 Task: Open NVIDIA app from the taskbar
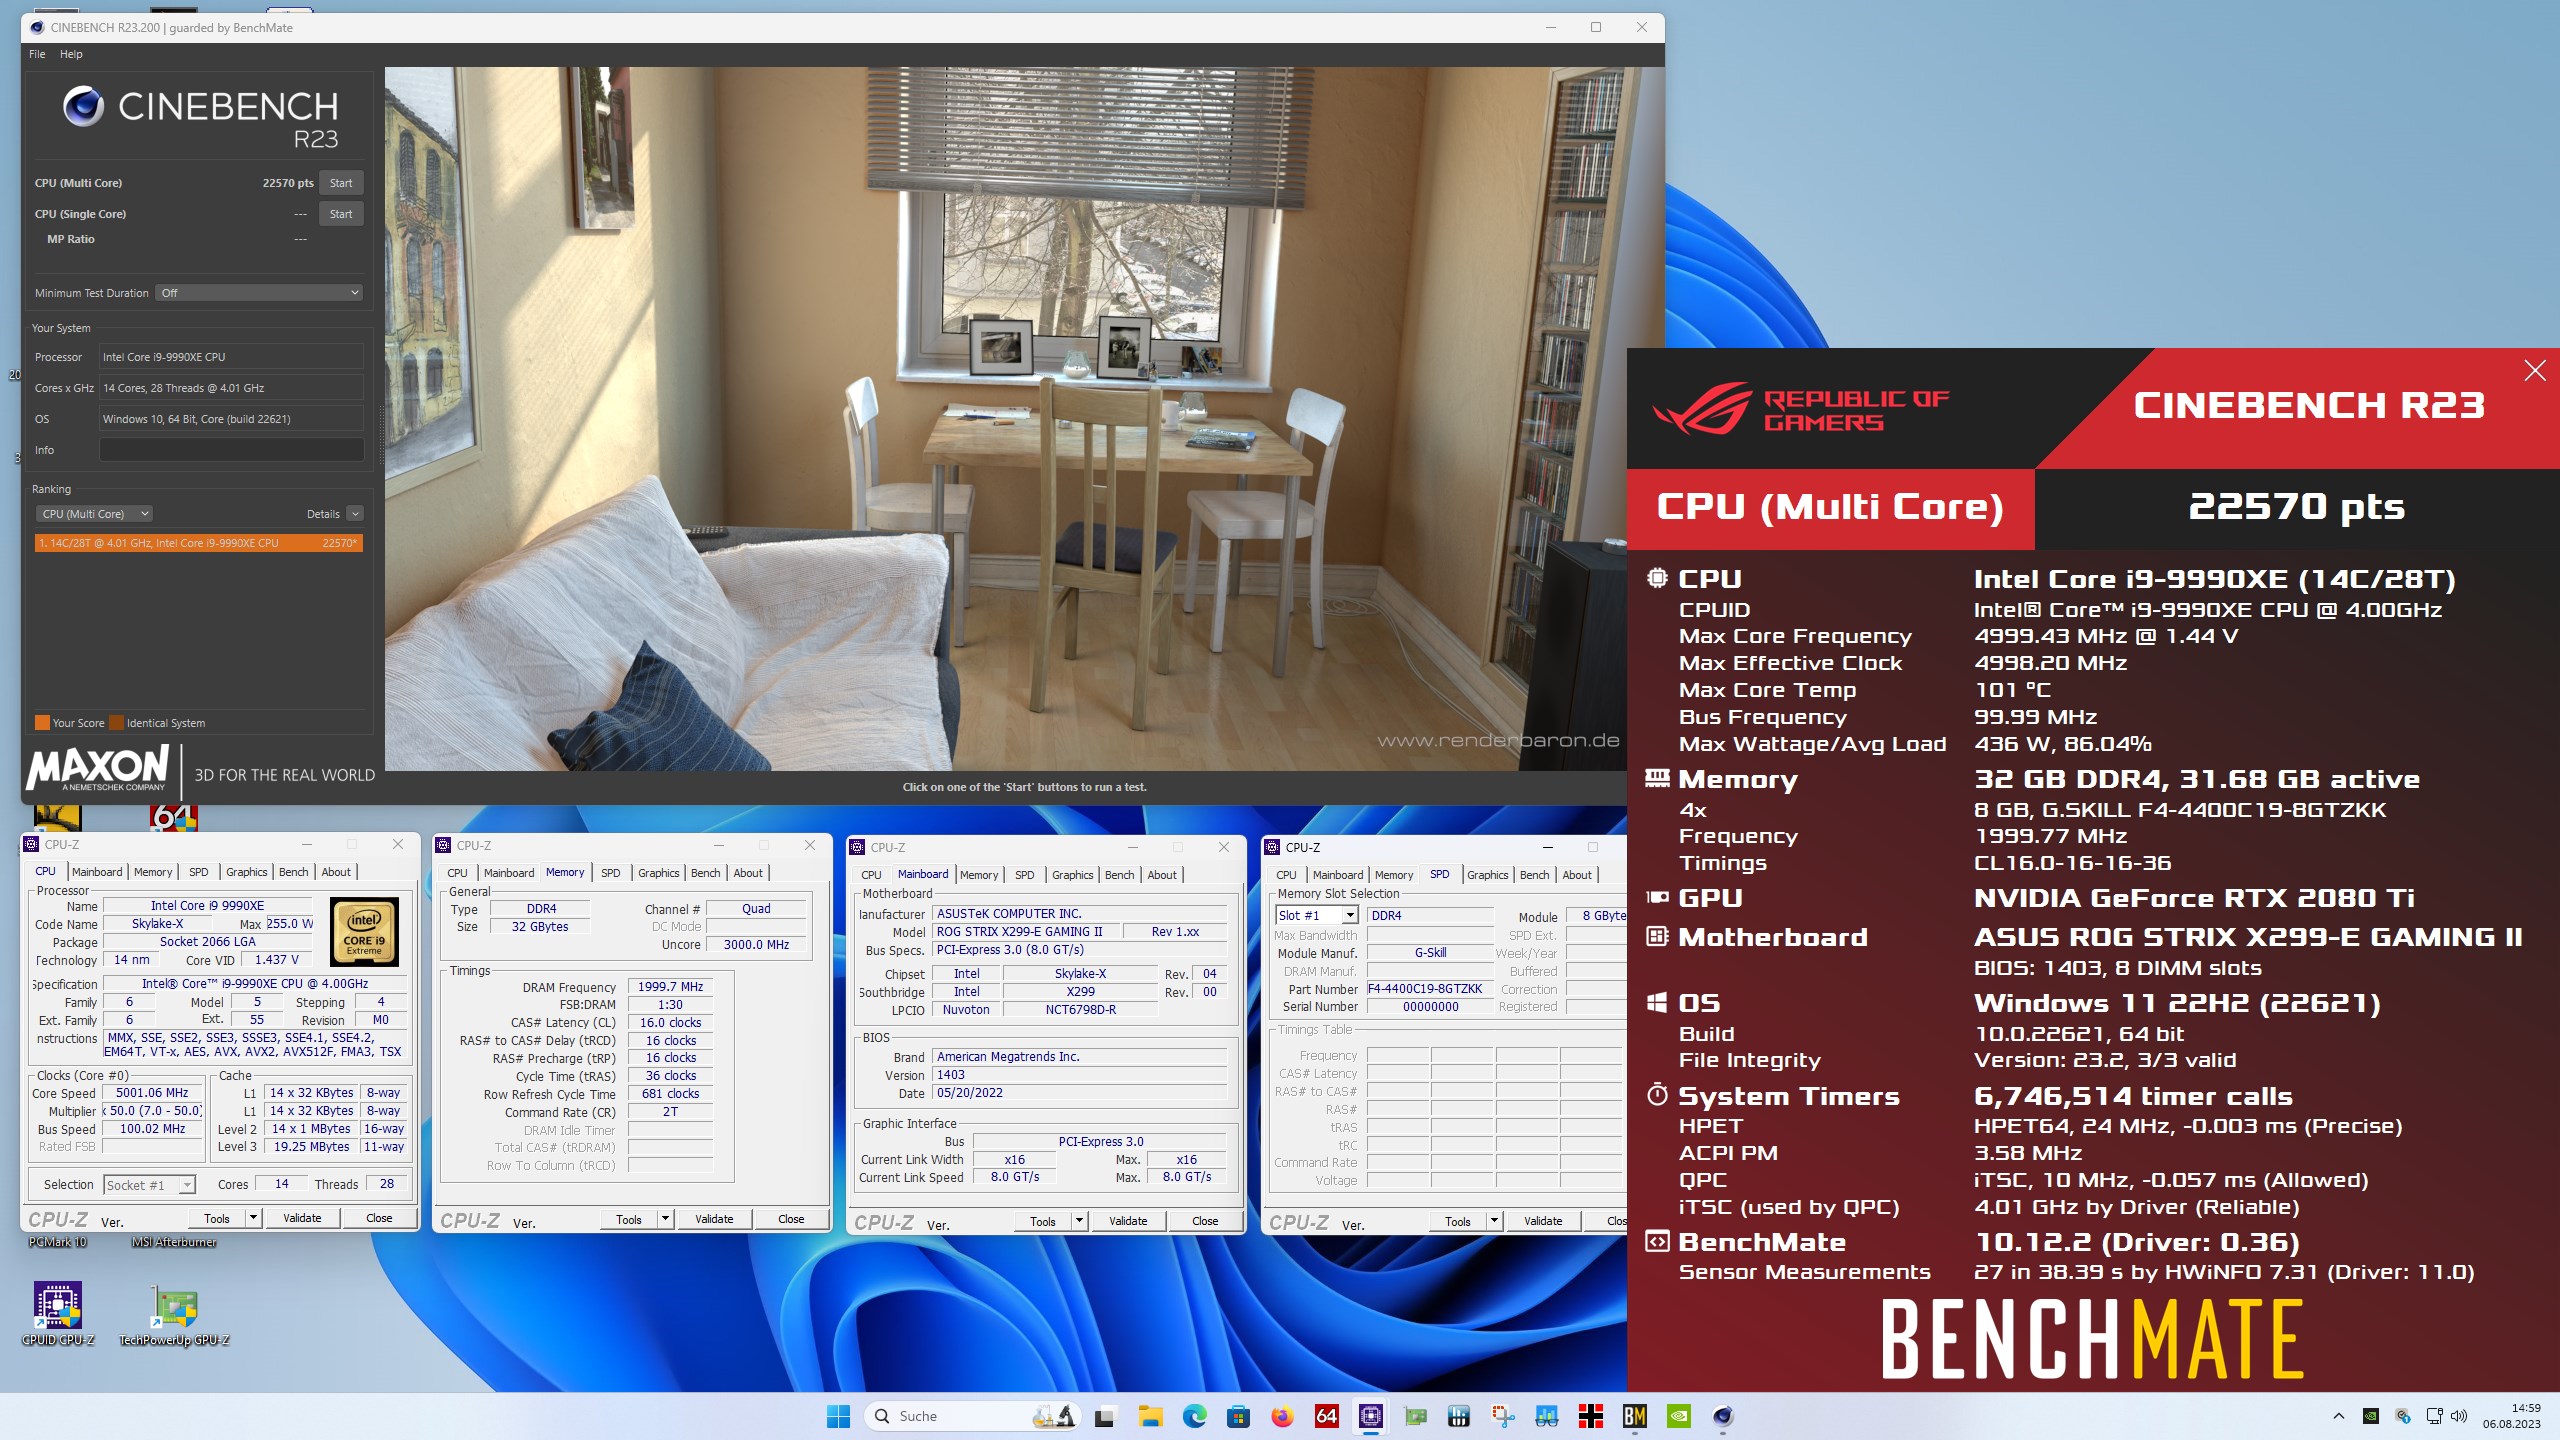pos(1678,1416)
